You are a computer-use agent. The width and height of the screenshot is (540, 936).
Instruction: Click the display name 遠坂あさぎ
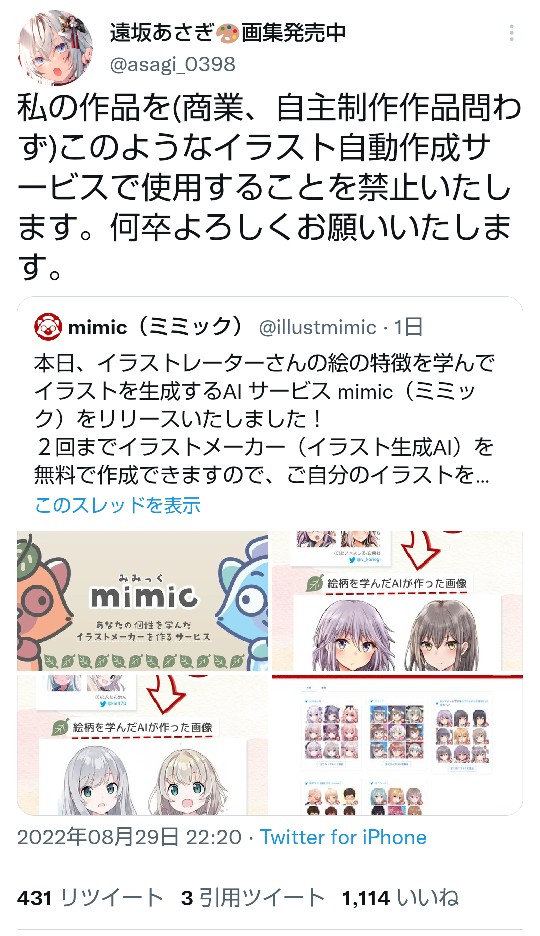pyautogui.click(x=161, y=33)
